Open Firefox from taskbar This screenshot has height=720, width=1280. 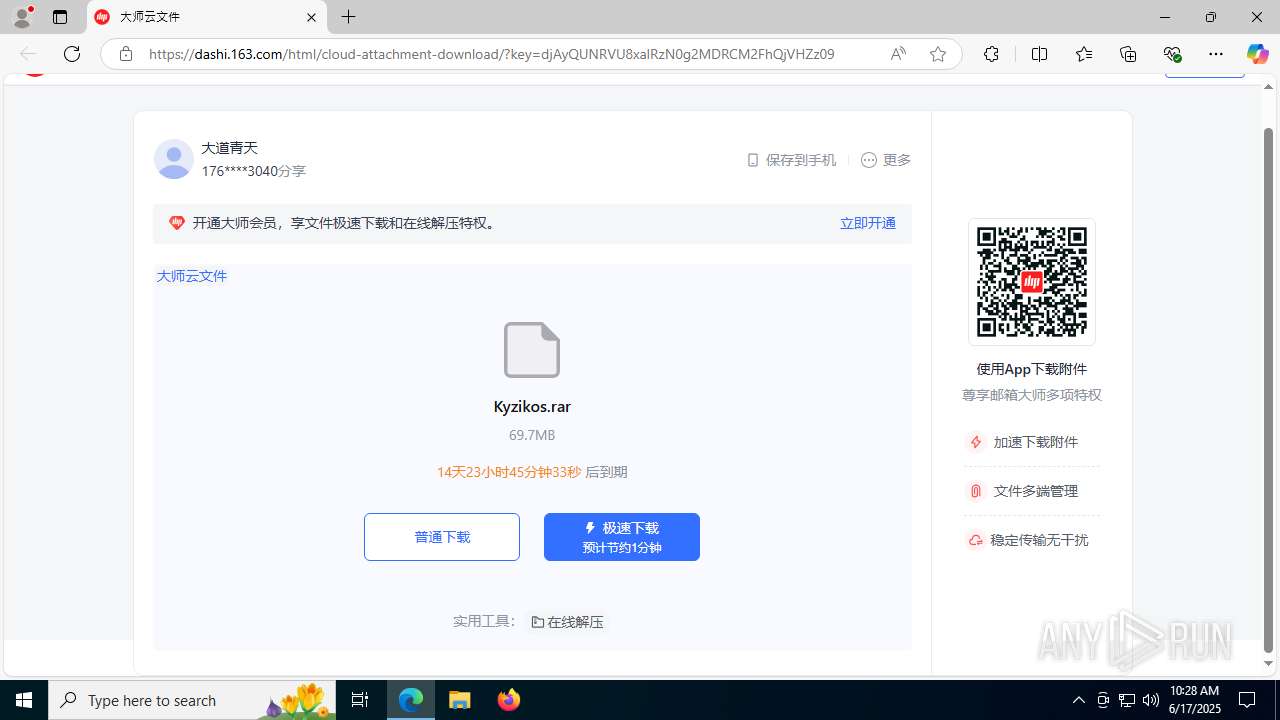click(x=508, y=700)
